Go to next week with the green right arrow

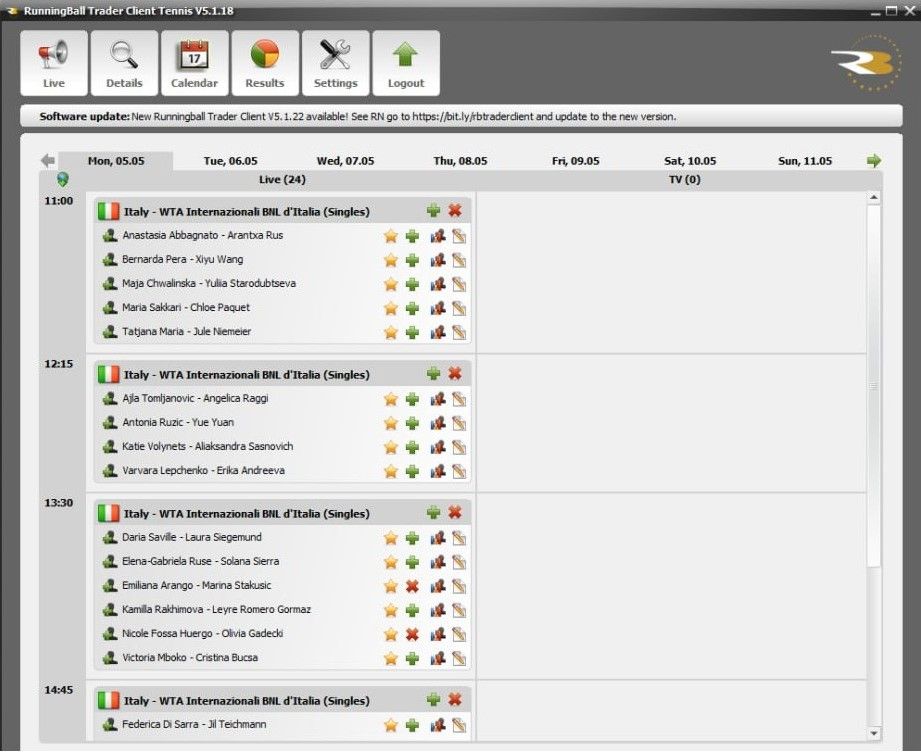point(874,160)
